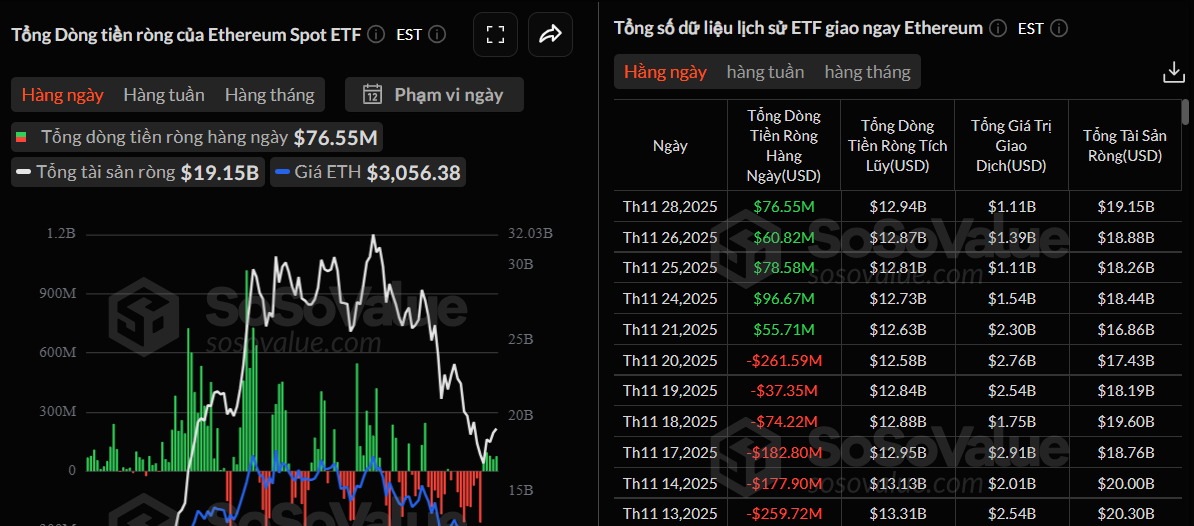Viewport: 1194px width, 526px height.
Task: Click the Tổng Dòng Tiền Ròng Hàng Ngày header
Action: [784, 146]
